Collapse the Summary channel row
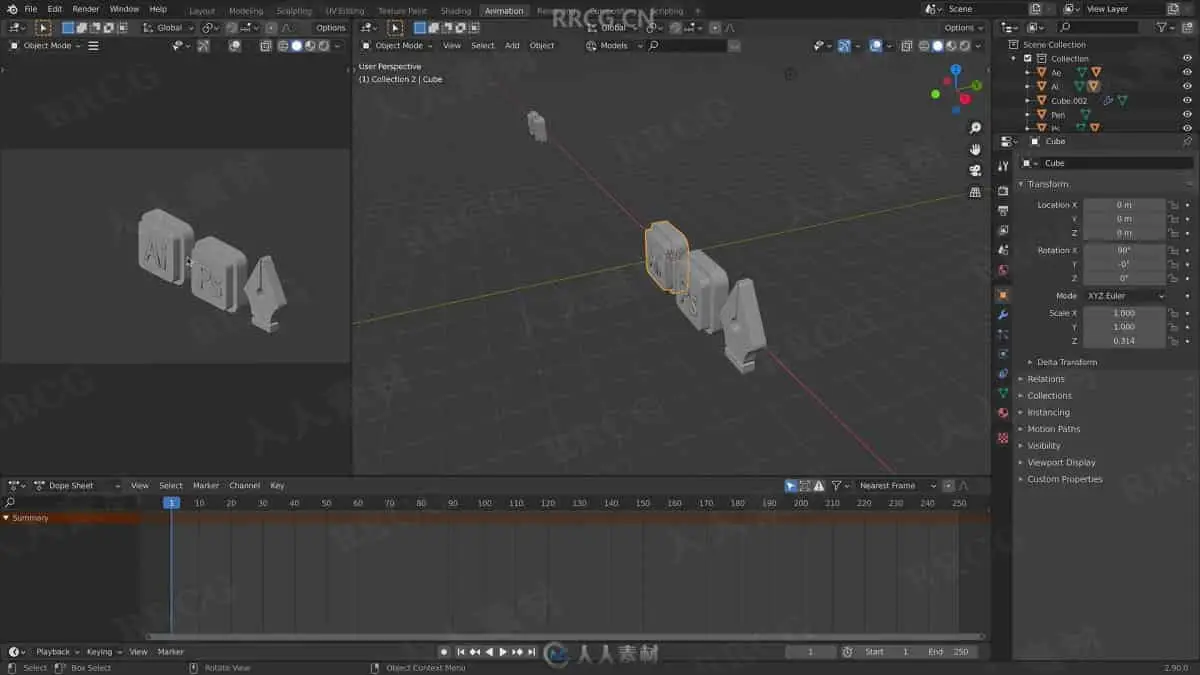The width and height of the screenshot is (1200, 675). 6,518
